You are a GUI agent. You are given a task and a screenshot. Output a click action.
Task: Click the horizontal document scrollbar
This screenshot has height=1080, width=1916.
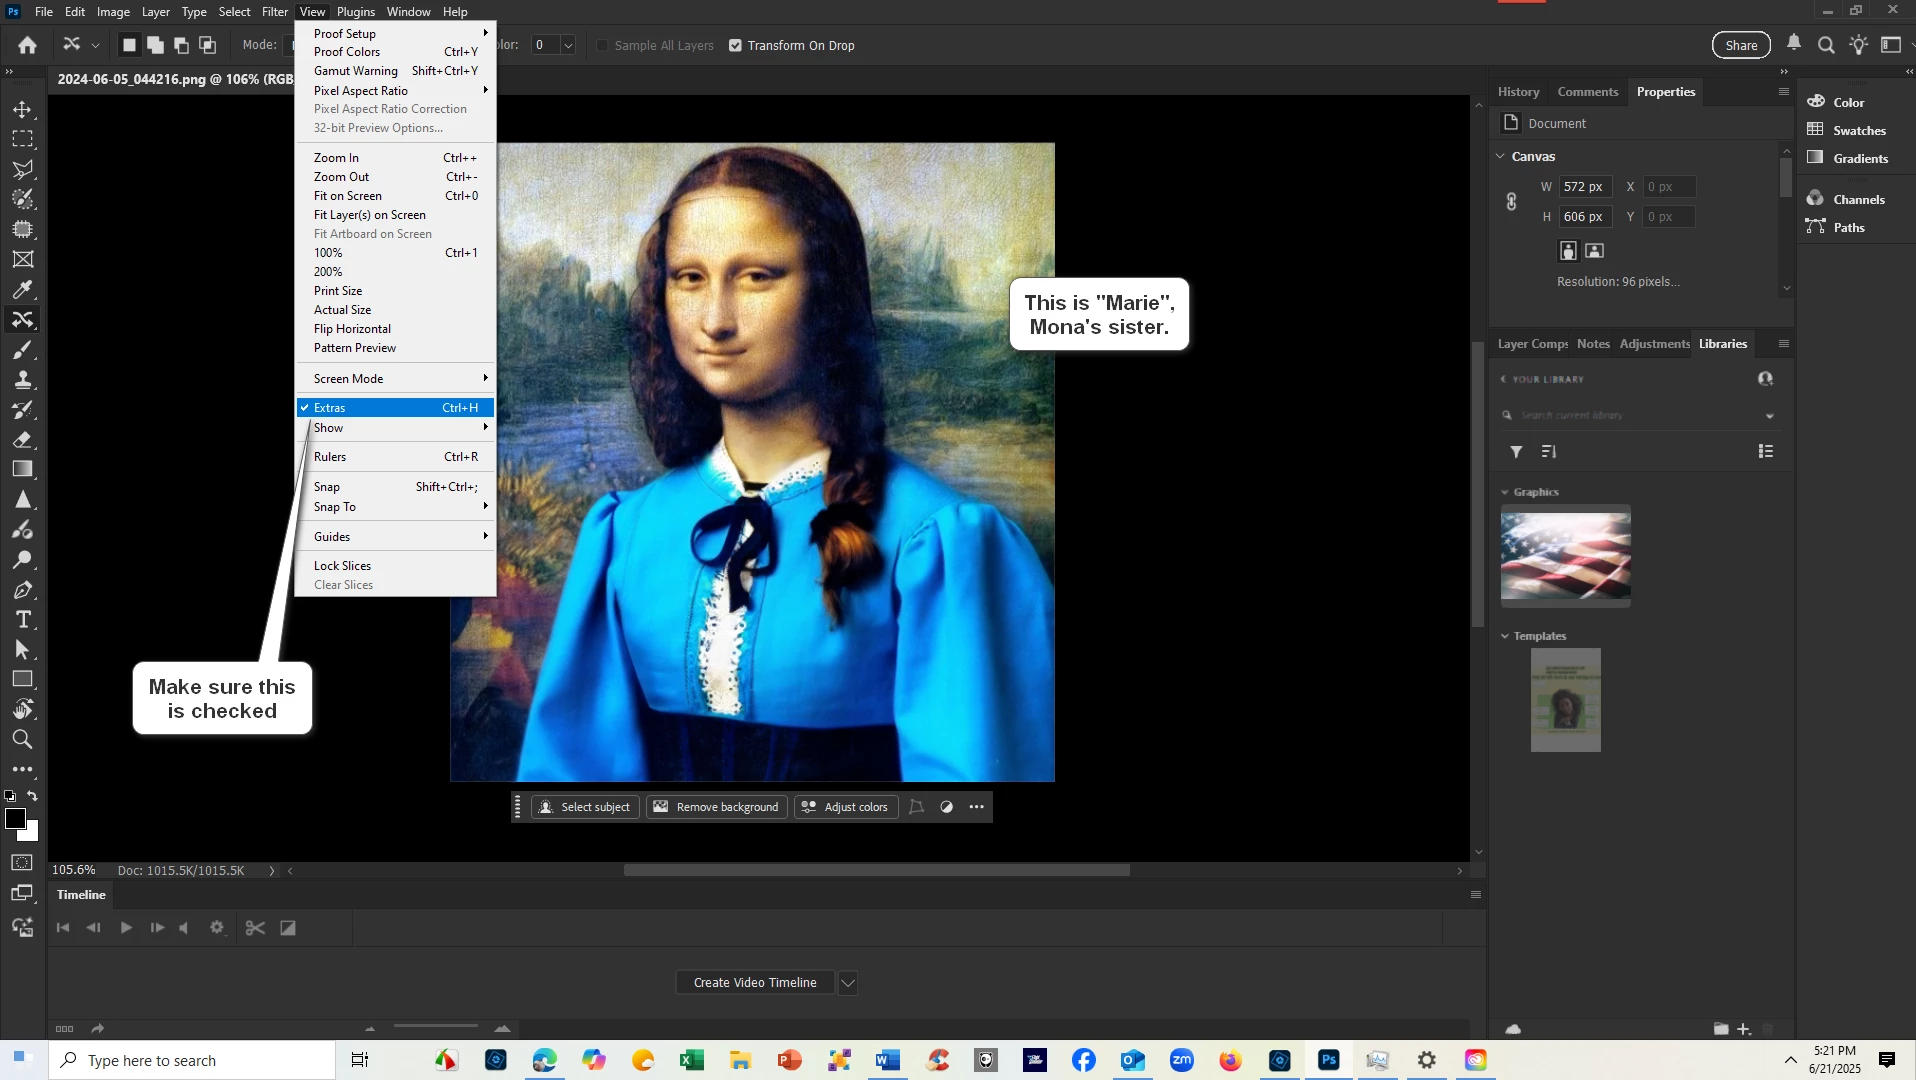click(x=876, y=871)
